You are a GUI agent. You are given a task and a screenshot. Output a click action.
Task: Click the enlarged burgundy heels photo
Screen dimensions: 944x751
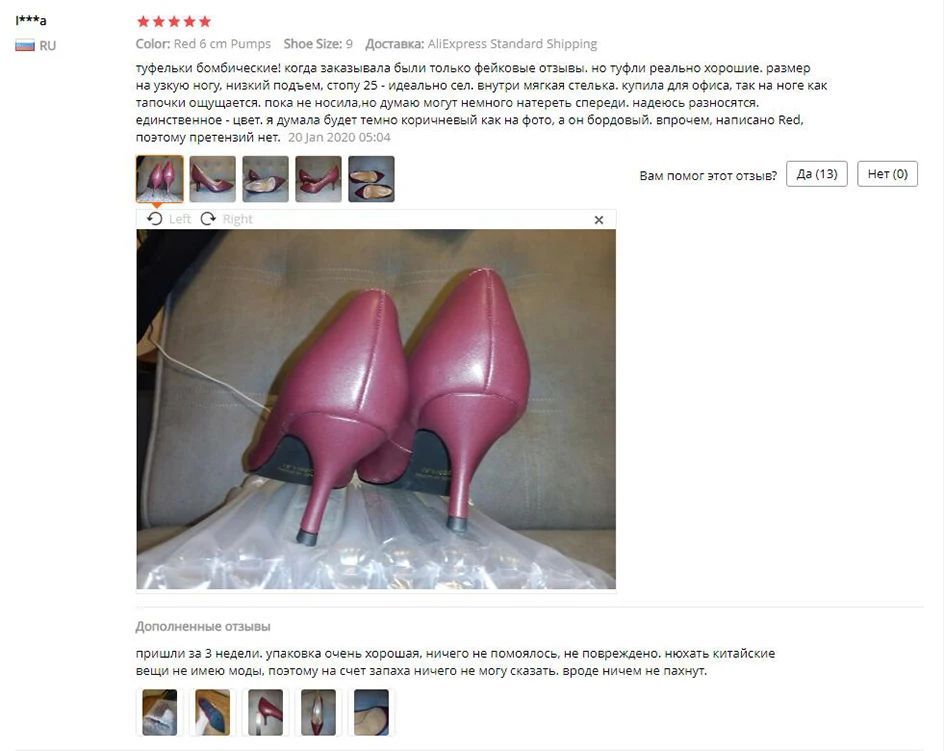[376, 409]
